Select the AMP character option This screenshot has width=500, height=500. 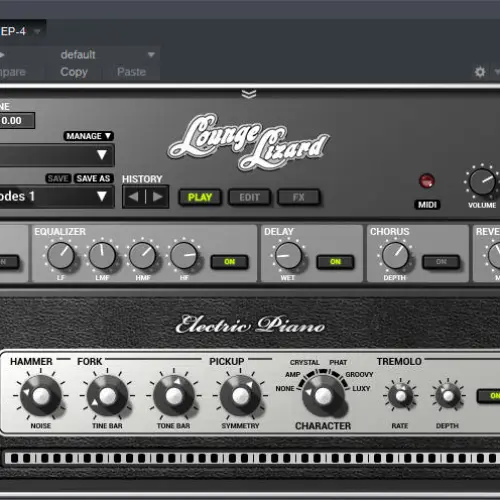(x=293, y=374)
